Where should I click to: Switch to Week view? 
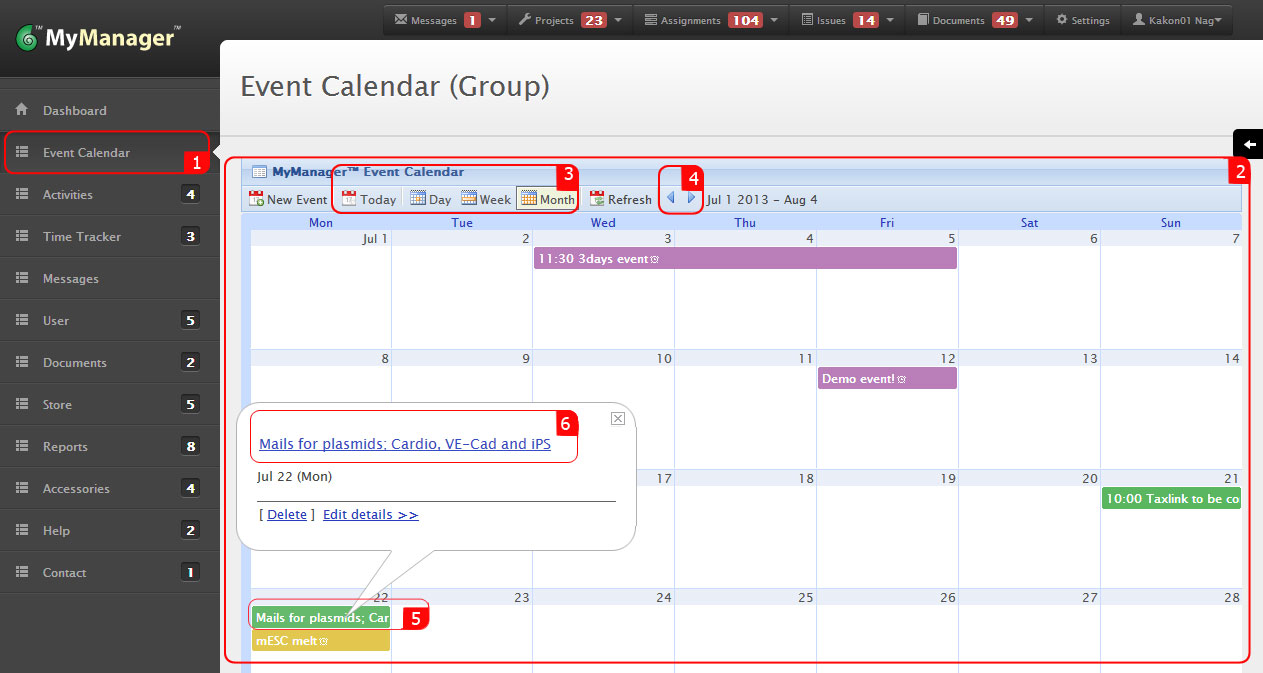(x=485, y=198)
